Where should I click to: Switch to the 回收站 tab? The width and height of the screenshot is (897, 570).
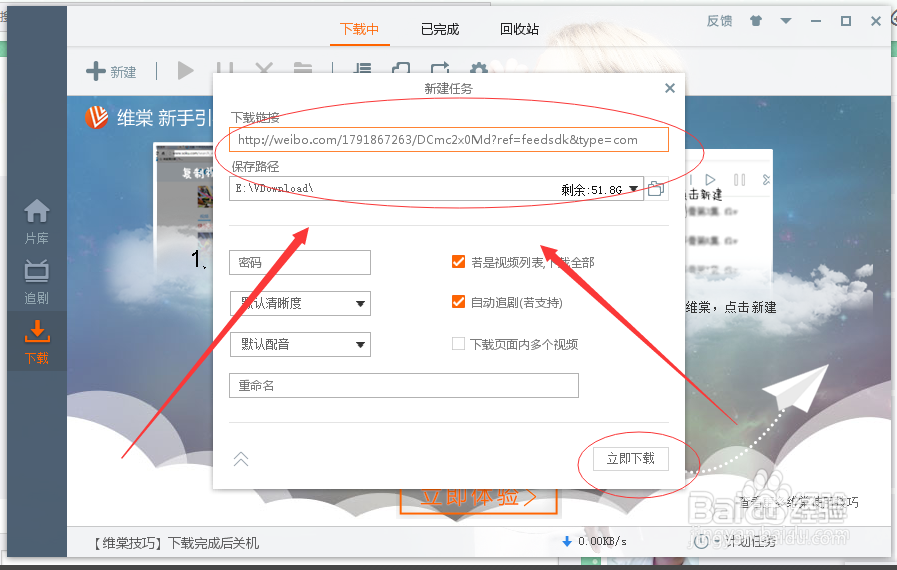point(519,29)
